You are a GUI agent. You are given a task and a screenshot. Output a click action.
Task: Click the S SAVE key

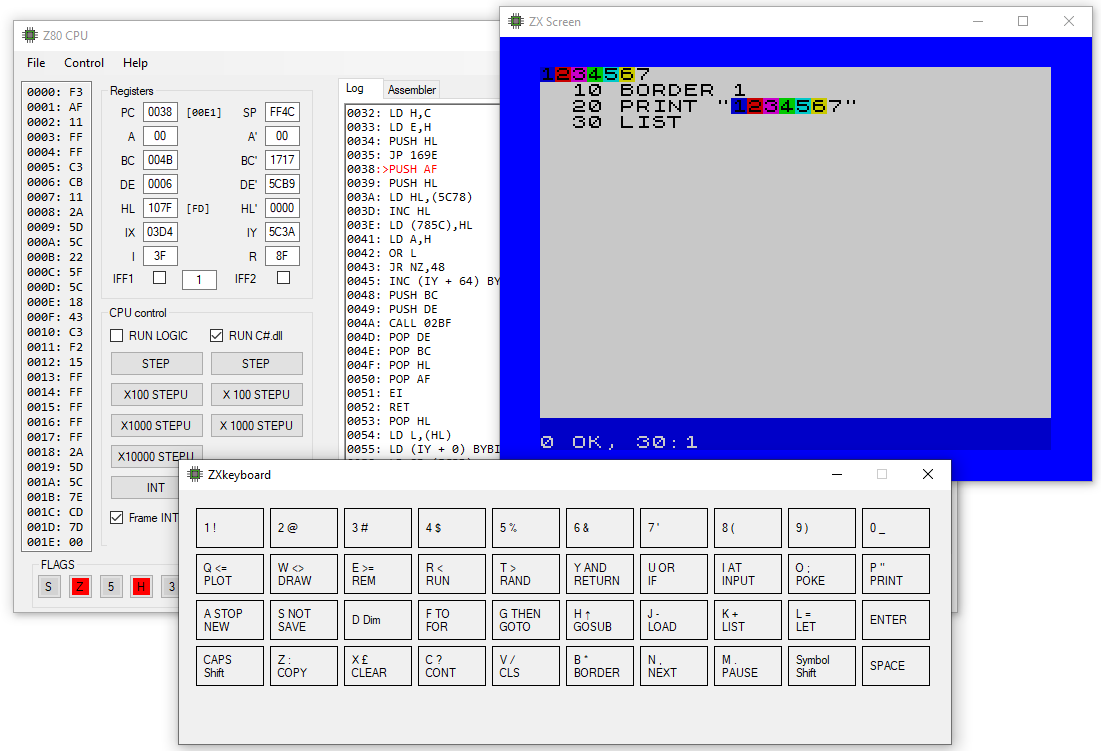(304, 620)
